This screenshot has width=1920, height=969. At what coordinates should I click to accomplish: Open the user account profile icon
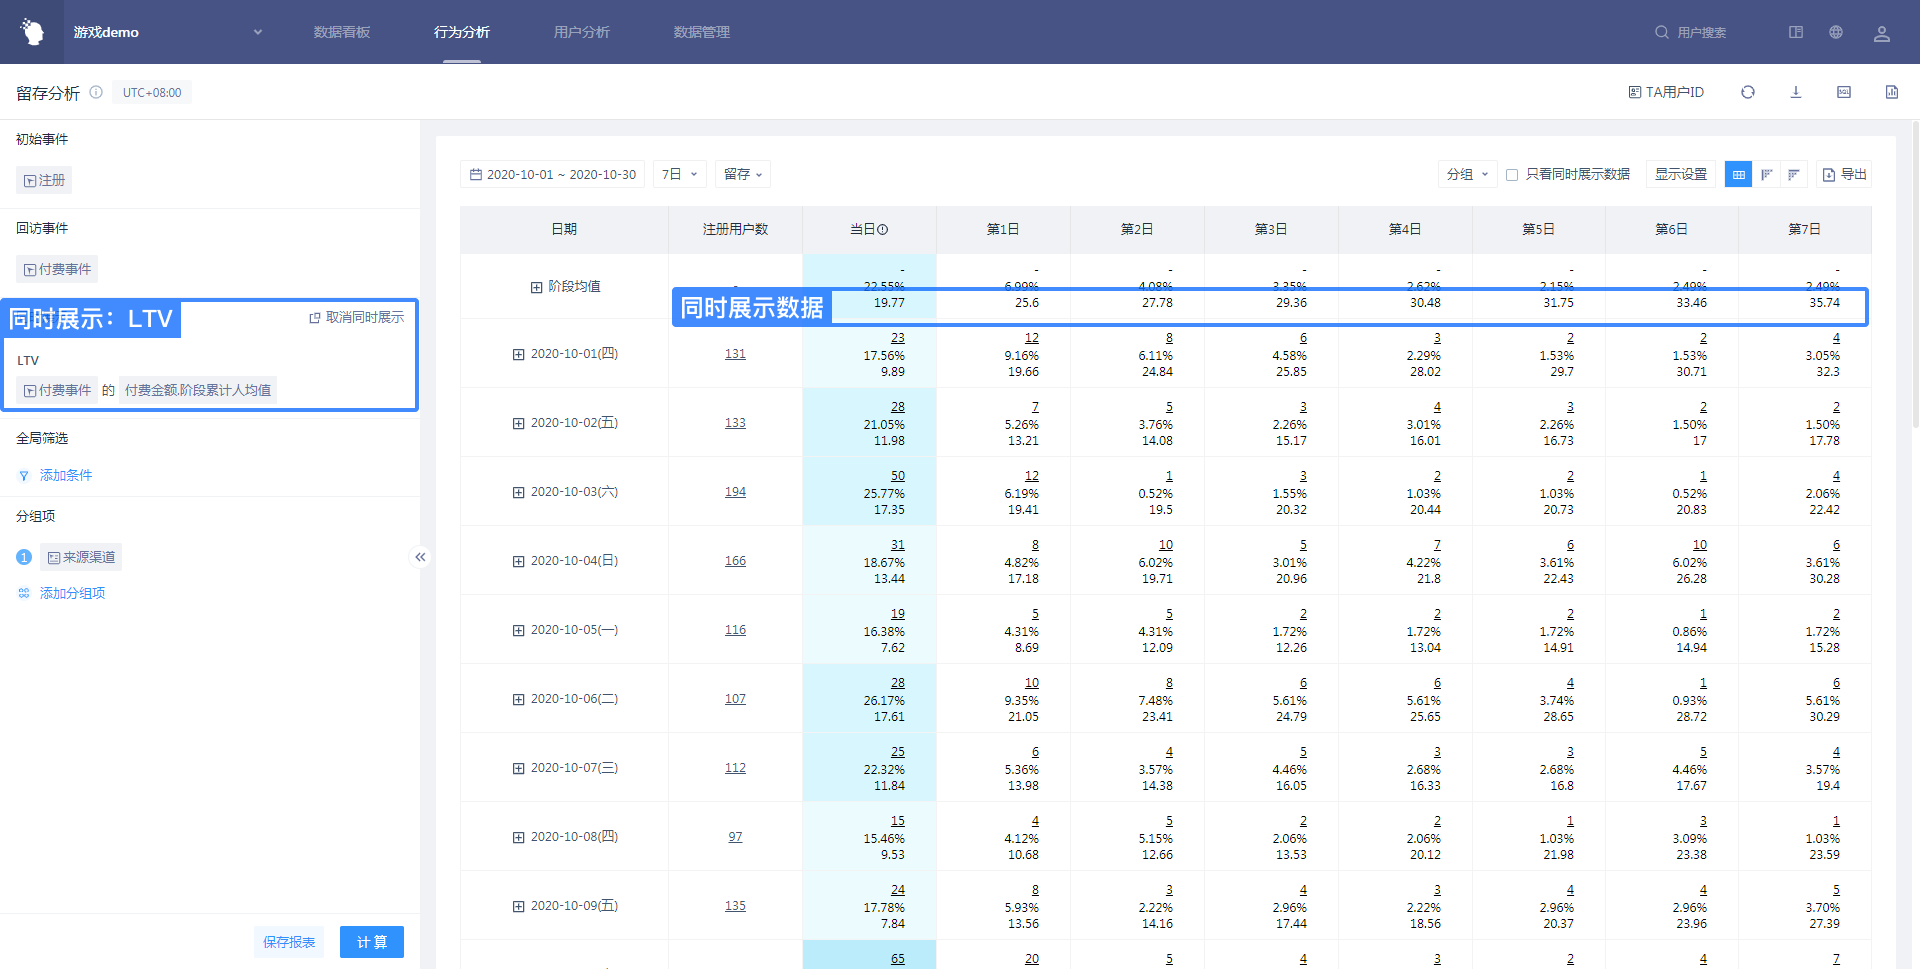pos(1881,33)
